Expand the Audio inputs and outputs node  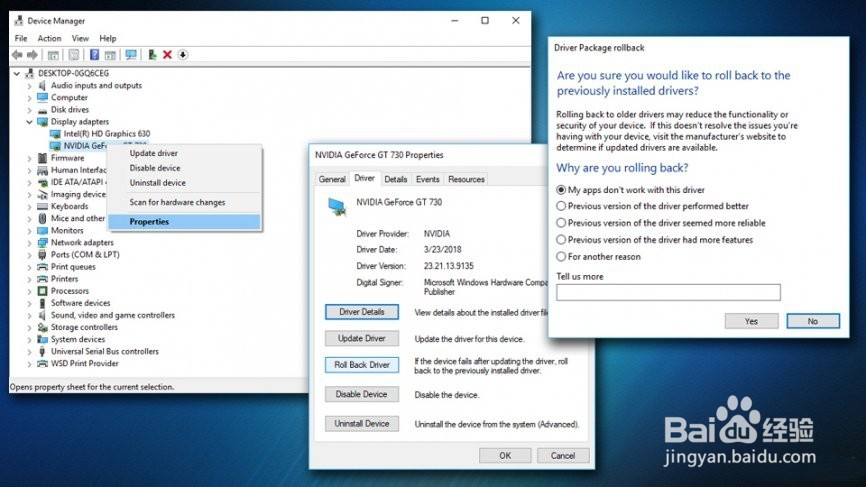(29, 86)
